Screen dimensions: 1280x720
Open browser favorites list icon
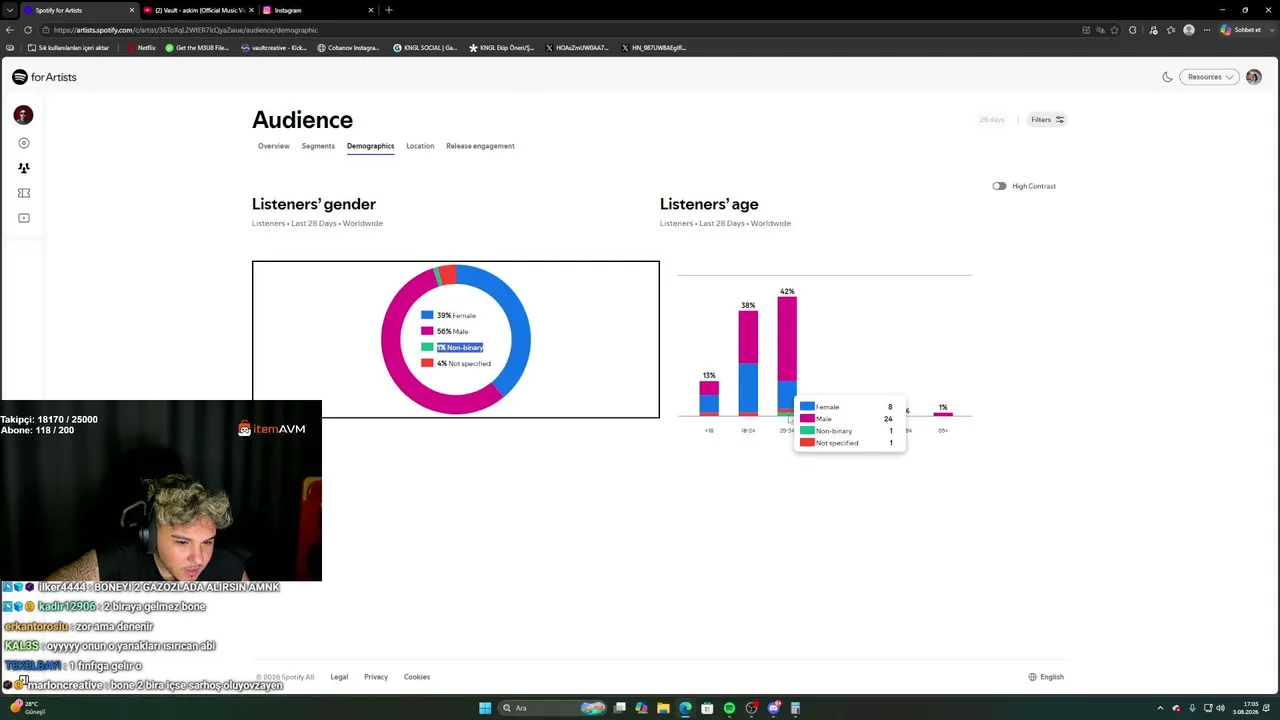pyautogui.click(x=1171, y=30)
